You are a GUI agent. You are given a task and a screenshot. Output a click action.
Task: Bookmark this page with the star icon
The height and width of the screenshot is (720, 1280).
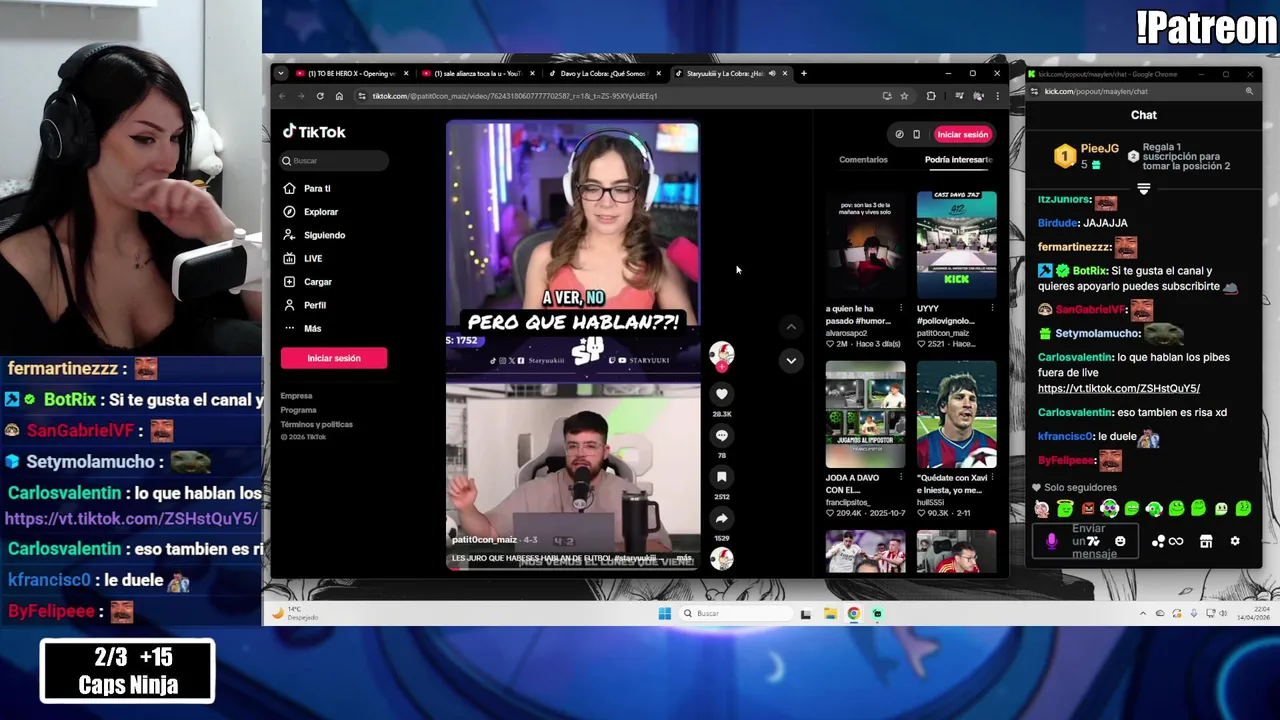pos(904,96)
